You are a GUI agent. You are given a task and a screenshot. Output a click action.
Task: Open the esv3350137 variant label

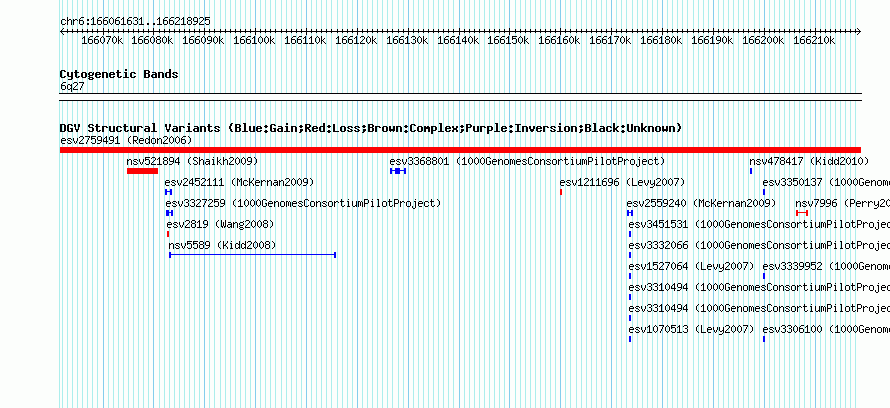(x=826, y=182)
